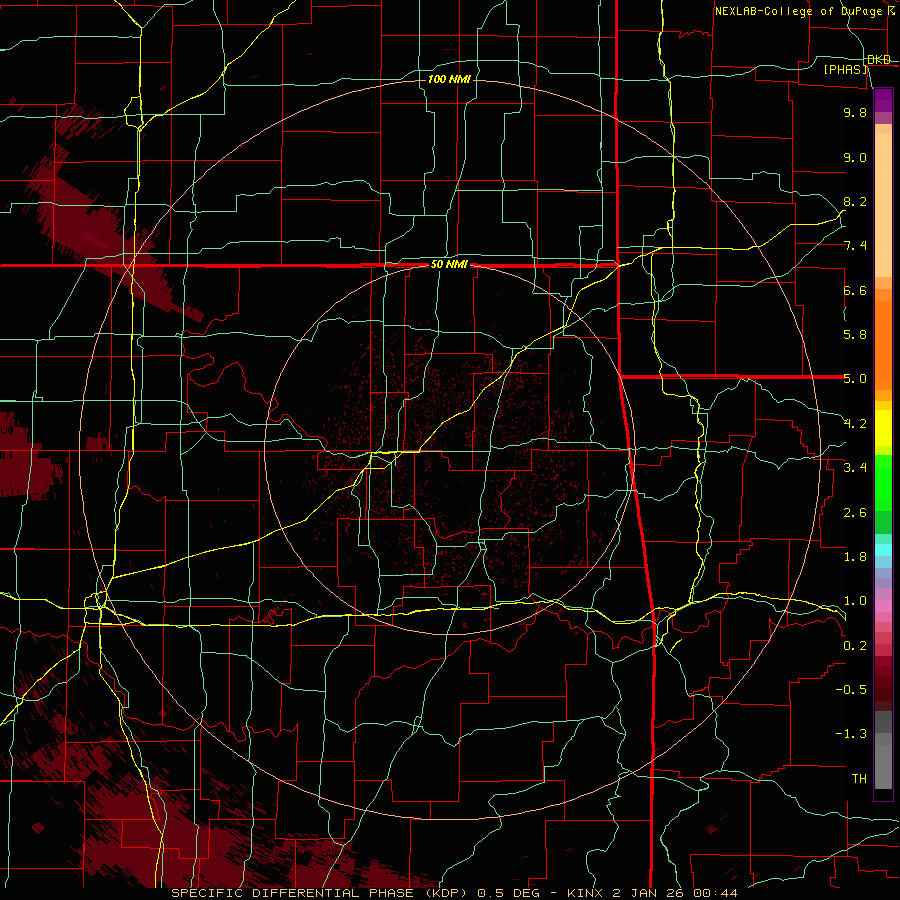Click the TH threshold label
Screen dimensions: 900x900
point(859,779)
